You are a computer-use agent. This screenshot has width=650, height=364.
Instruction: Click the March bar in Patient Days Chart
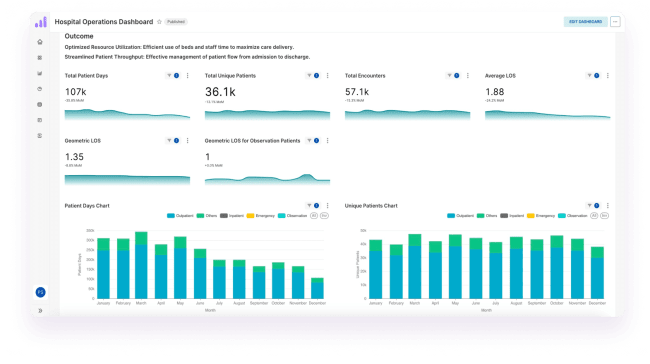tap(141, 265)
